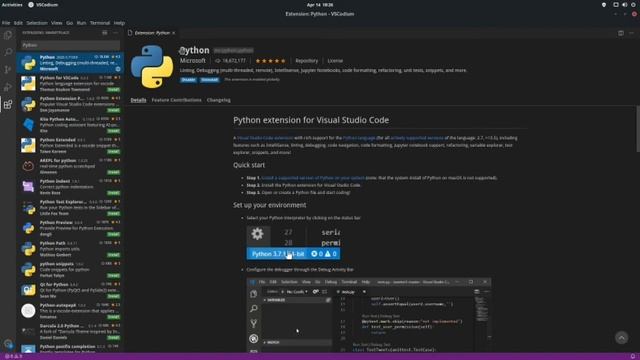Click the Python language link in description

359,138
